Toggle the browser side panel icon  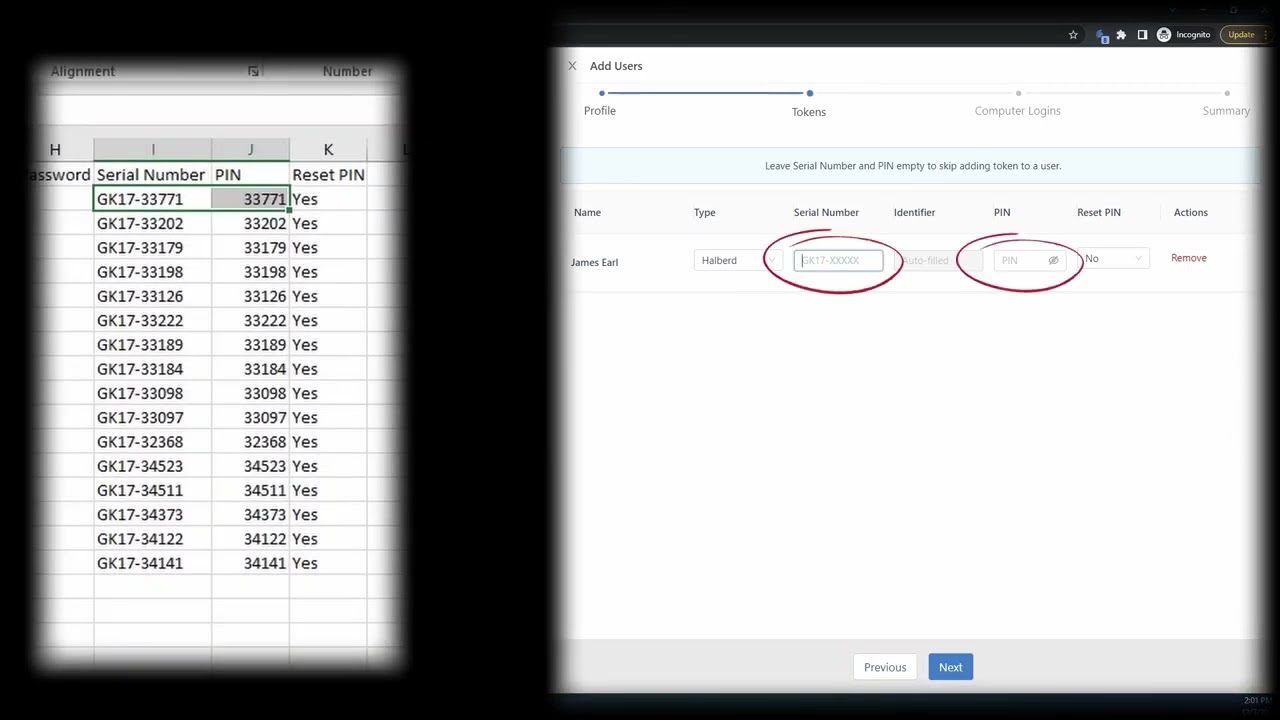point(1142,35)
